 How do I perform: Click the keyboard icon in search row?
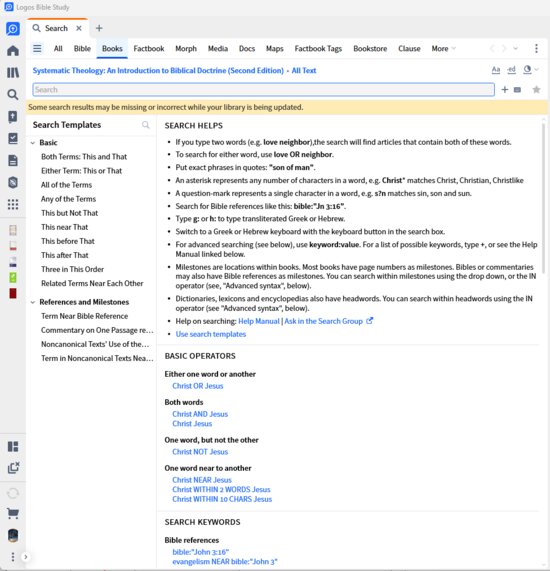(517, 90)
